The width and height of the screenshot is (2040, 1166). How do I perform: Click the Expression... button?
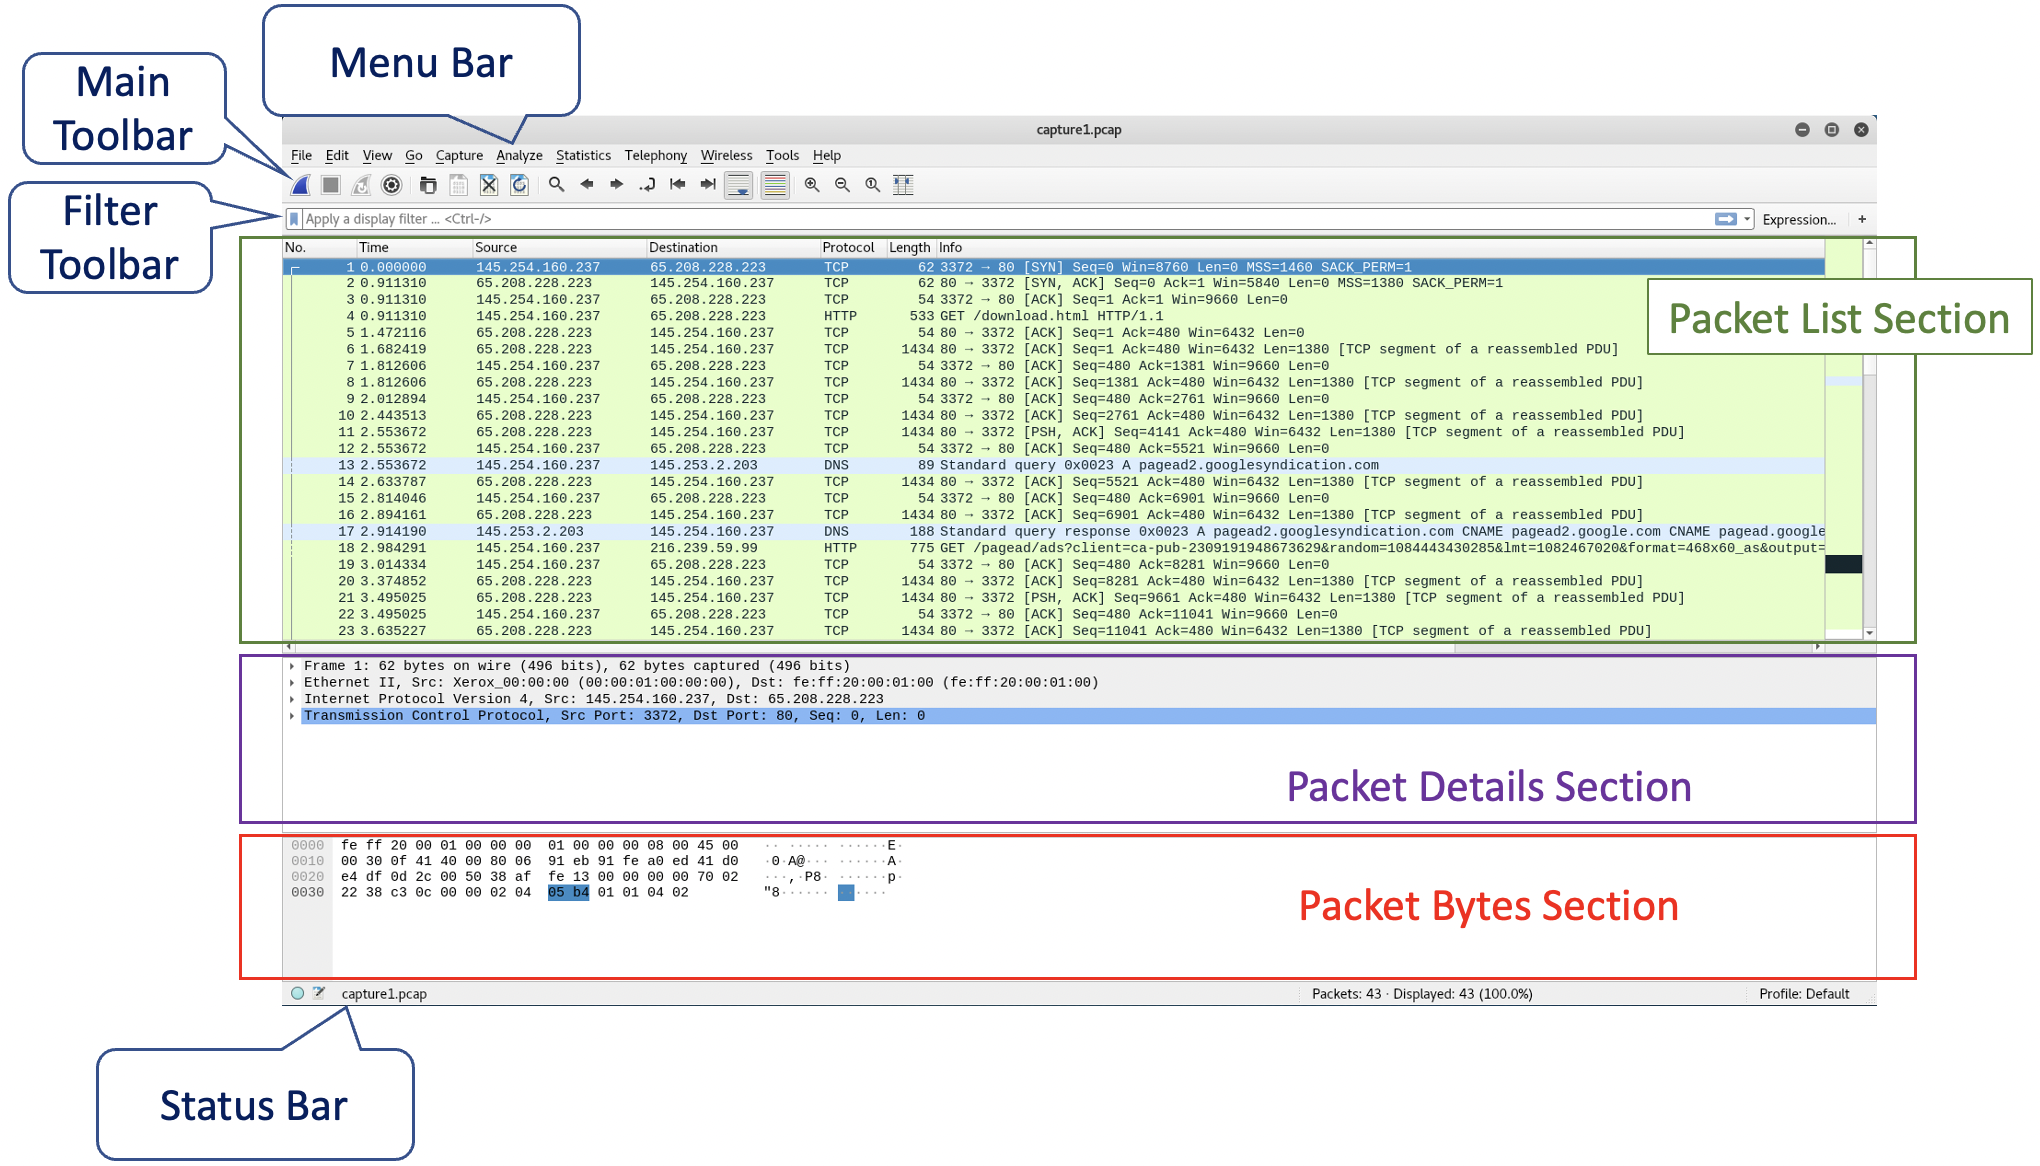click(x=1799, y=220)
